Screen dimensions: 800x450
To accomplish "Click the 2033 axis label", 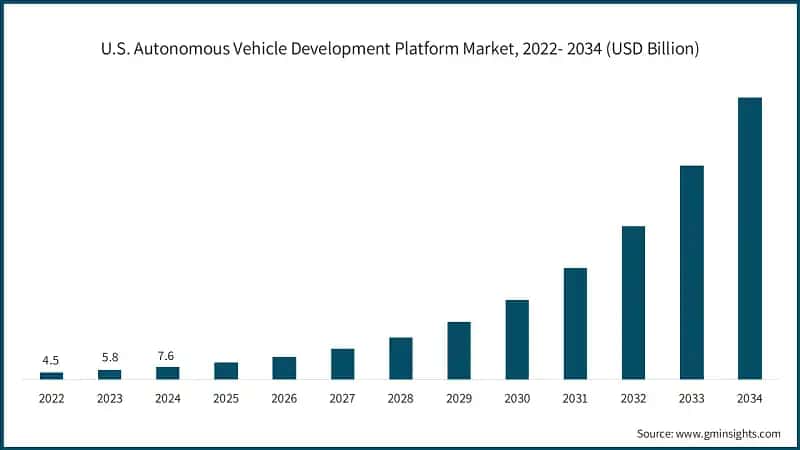I will [x=692, y=398].
